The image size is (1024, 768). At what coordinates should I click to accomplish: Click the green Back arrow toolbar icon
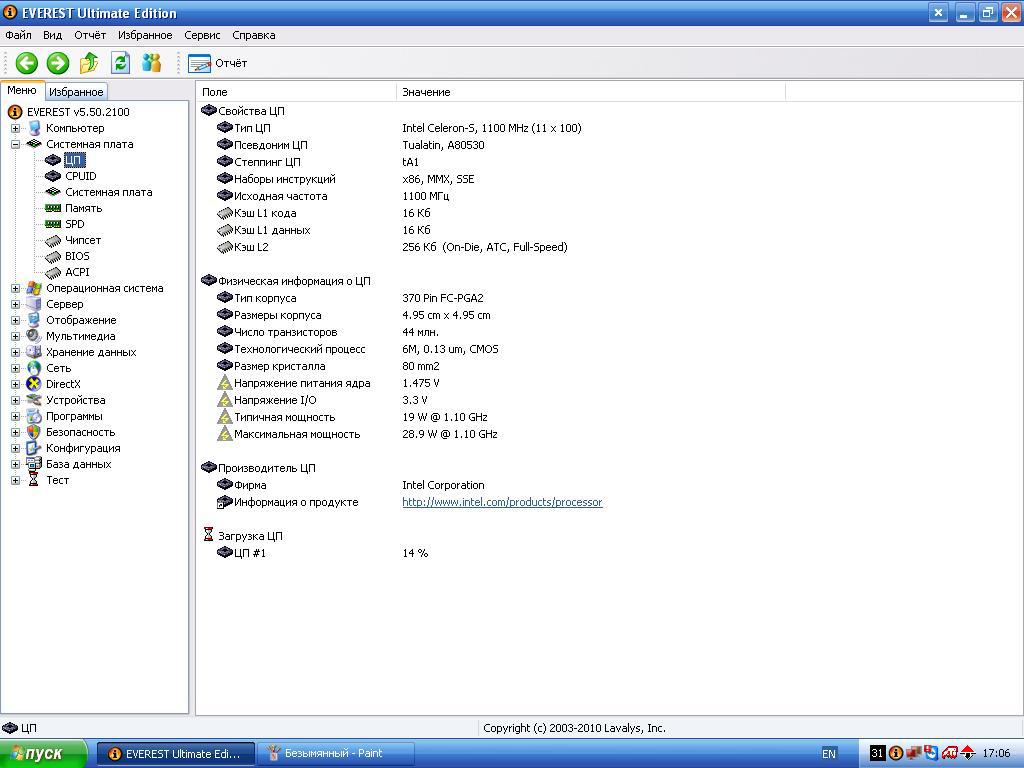27,63
